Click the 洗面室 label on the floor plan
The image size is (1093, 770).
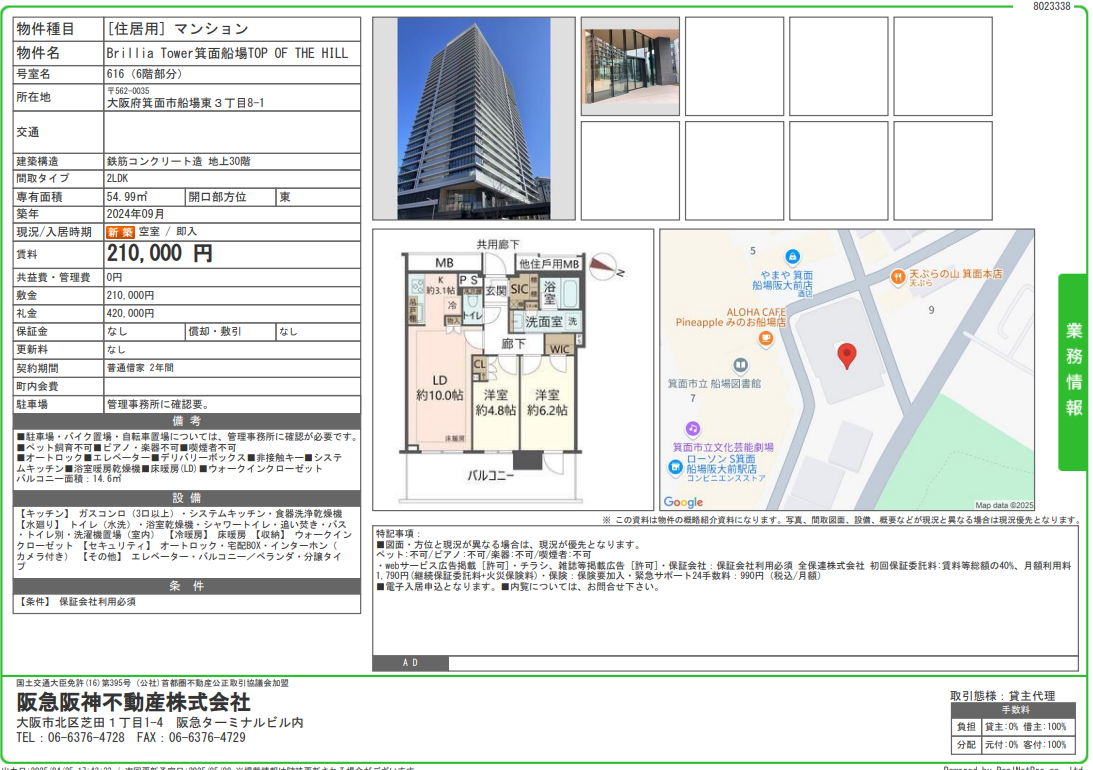click(x=544, y=322)
